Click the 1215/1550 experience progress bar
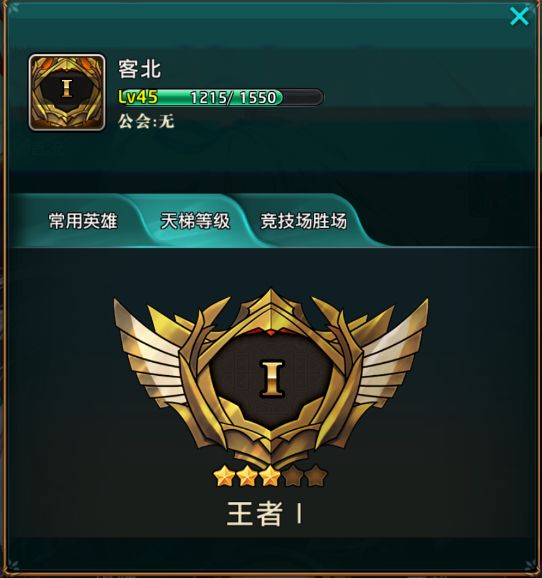 [220, 97]
